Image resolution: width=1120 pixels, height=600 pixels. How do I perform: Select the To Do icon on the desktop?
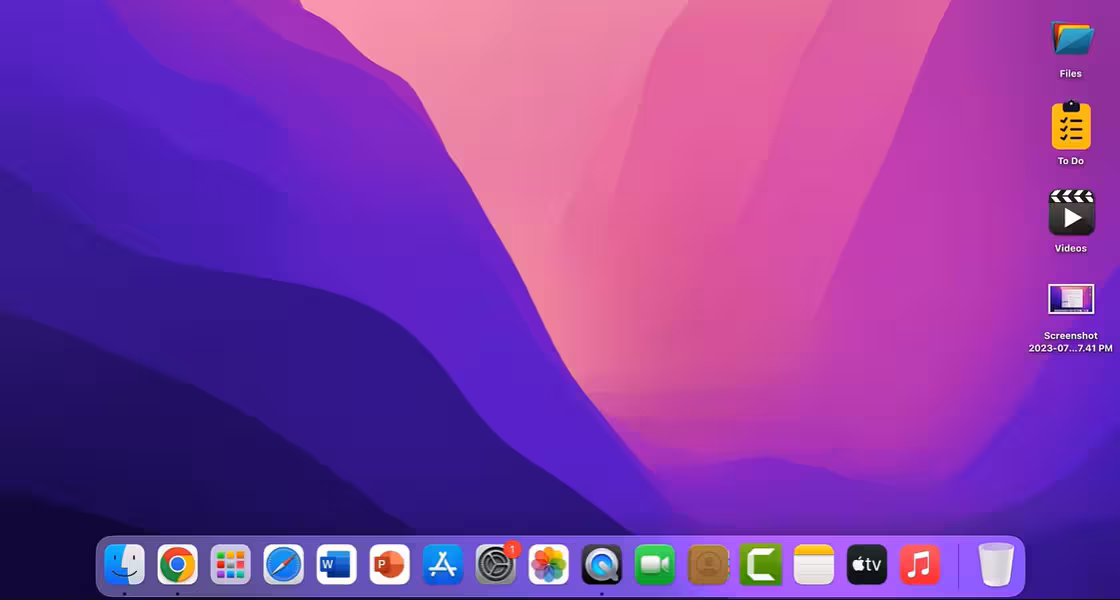coord(1071,124)
